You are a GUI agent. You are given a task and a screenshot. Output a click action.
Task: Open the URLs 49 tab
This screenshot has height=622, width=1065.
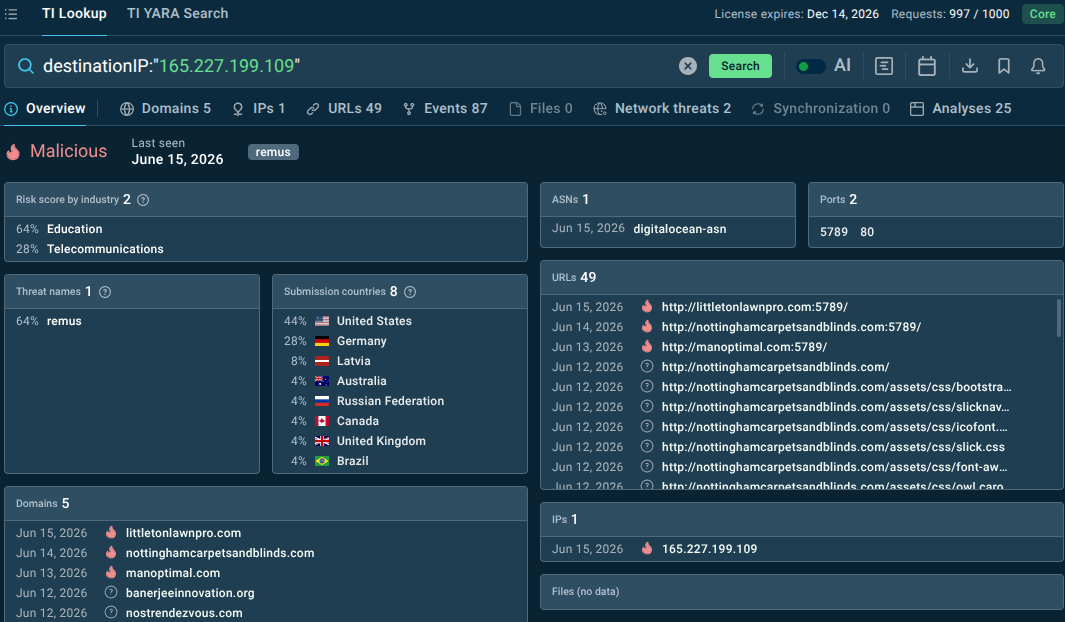click(x=344, y=109)
